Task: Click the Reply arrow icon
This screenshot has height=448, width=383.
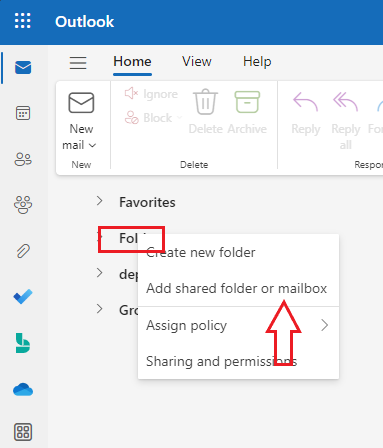Action: point(306,102)
